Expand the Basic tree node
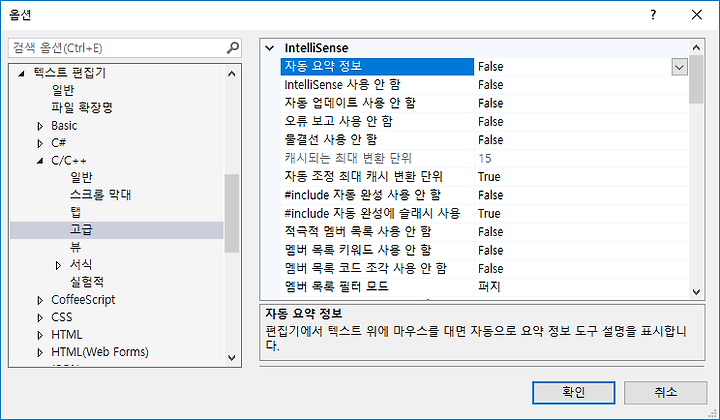 tap(40, 126)
